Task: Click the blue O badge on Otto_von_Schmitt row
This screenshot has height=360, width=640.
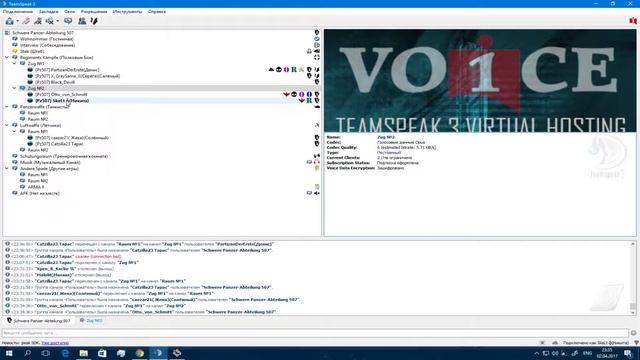Action: click(309, 94)
